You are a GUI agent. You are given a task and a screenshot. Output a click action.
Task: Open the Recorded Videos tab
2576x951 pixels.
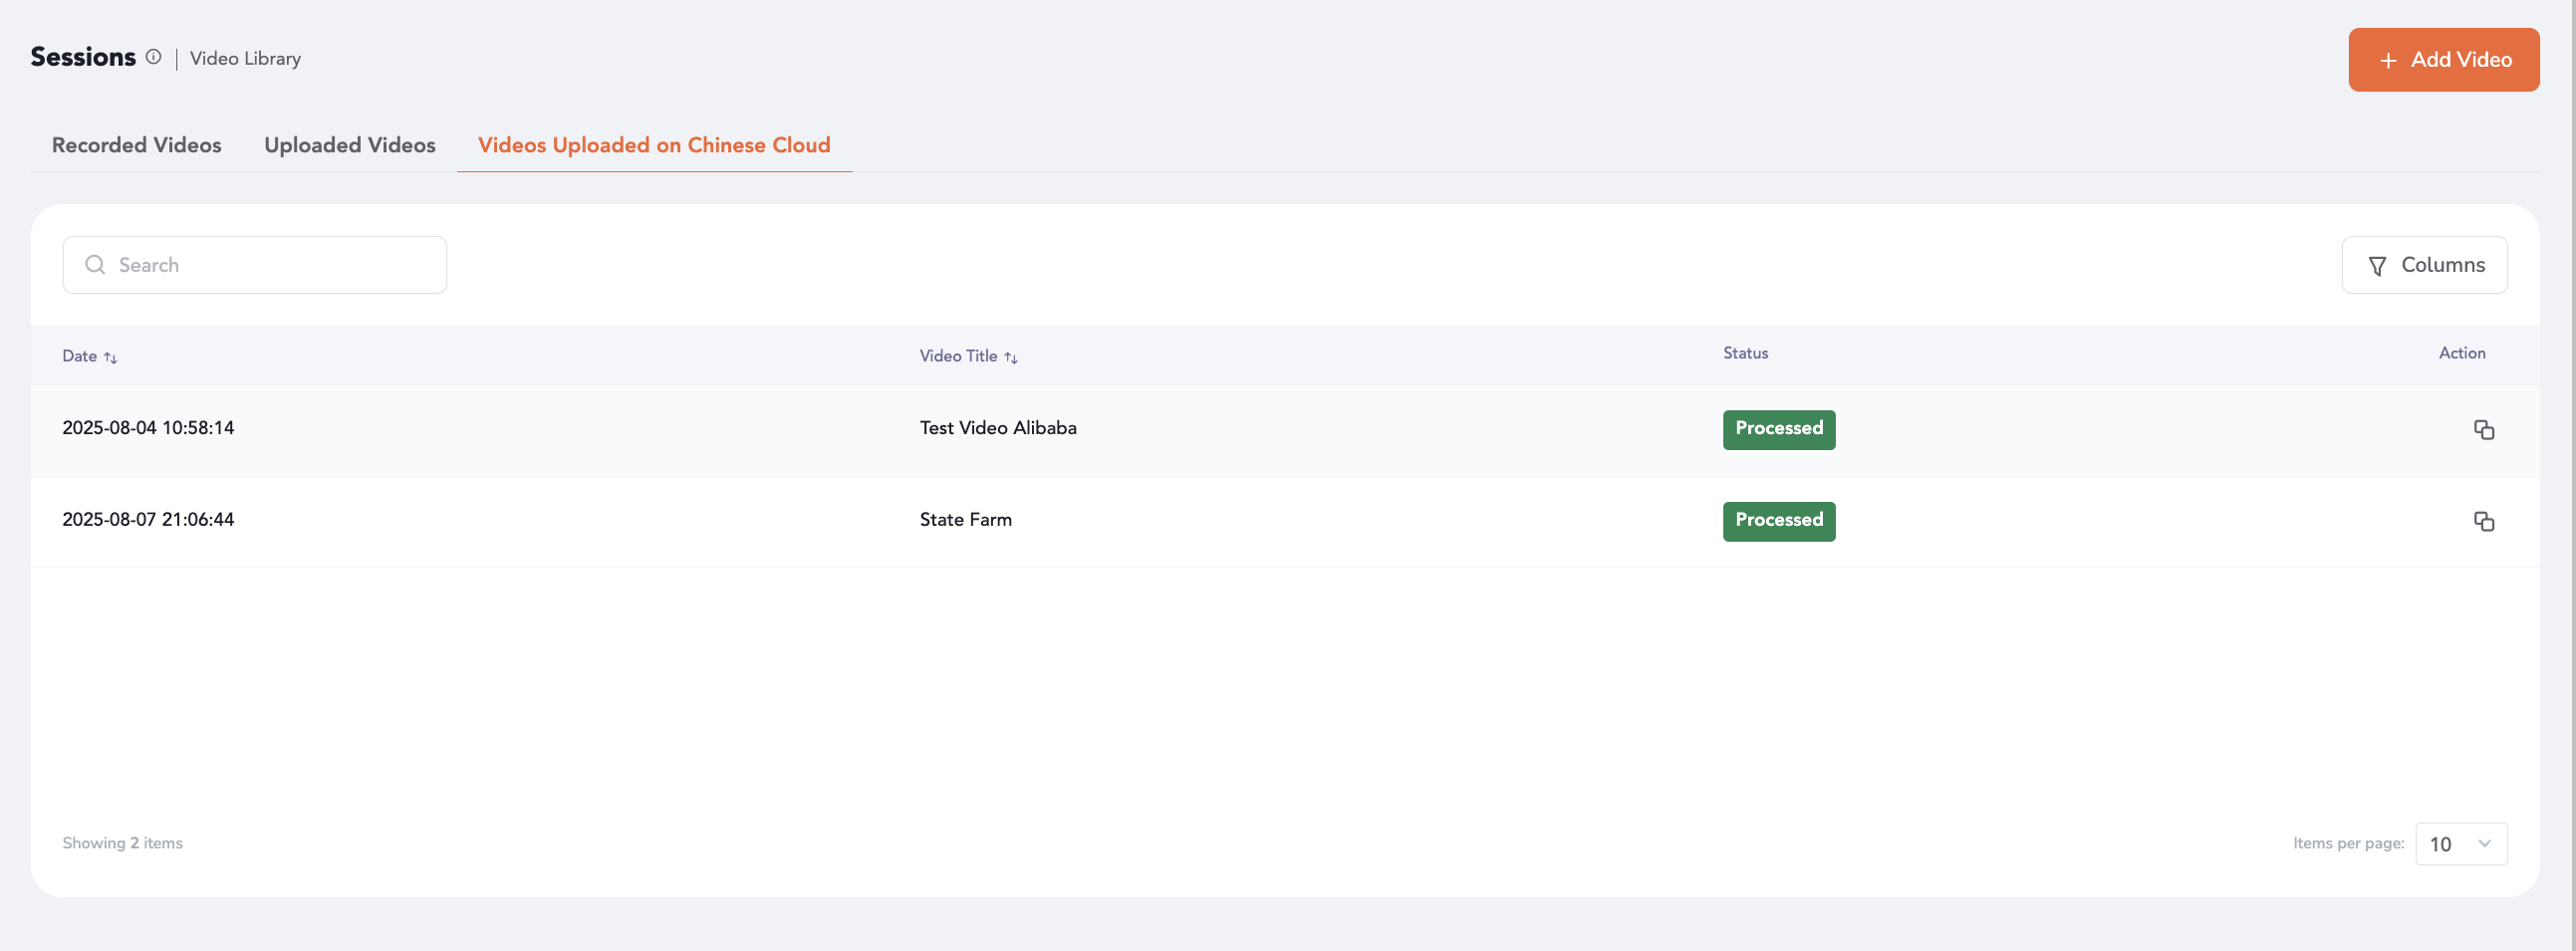pyautogui.click(x=137, y=145)
